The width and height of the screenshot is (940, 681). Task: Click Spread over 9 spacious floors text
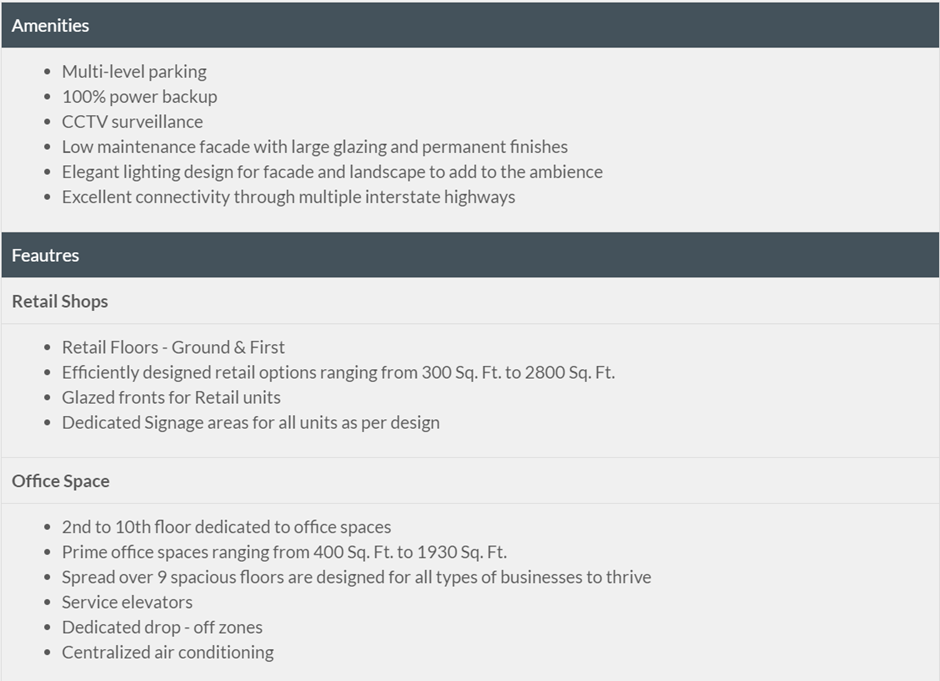356,577
